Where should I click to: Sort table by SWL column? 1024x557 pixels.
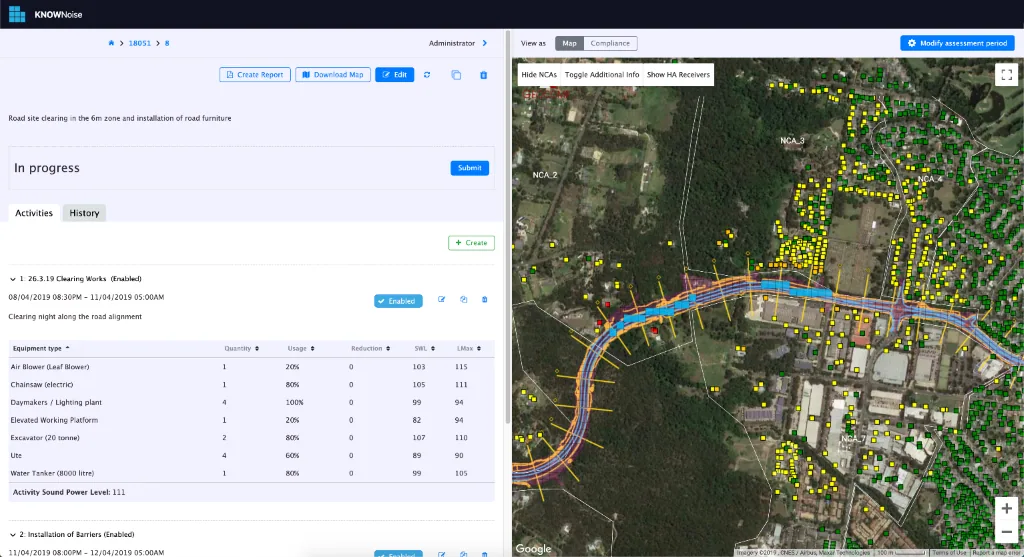[x=424, y=349]
